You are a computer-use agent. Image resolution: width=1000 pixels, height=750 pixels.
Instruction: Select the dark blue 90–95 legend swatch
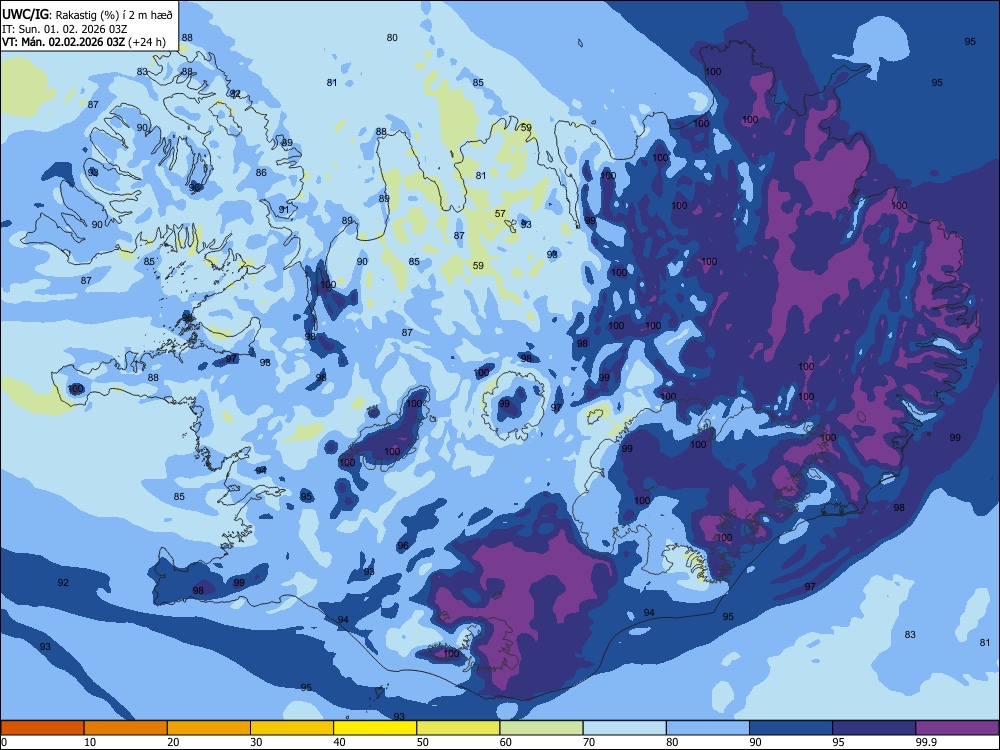(791, 728)
